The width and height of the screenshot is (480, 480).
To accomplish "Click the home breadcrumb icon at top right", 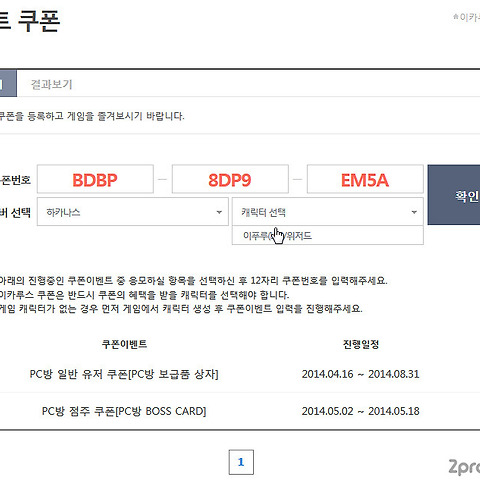I will (x=456, y=16).
